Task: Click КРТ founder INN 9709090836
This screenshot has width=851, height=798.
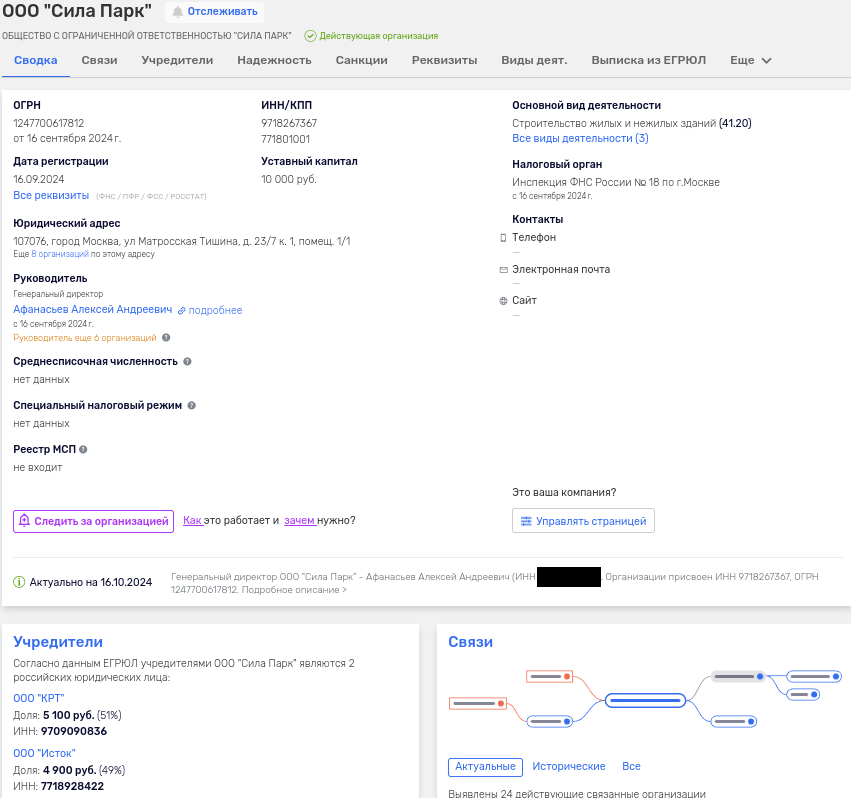Action: coord(74,731)
